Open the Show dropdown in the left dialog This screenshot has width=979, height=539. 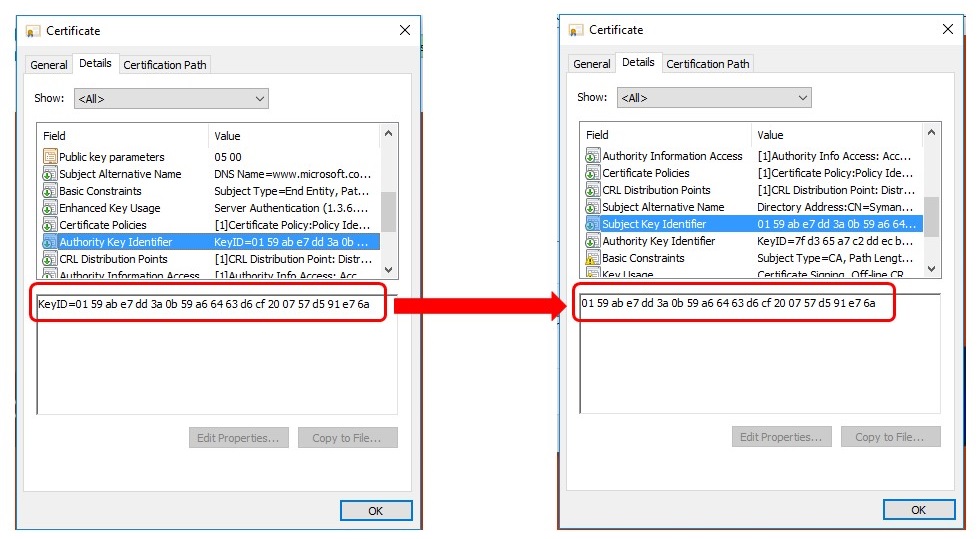170,99
